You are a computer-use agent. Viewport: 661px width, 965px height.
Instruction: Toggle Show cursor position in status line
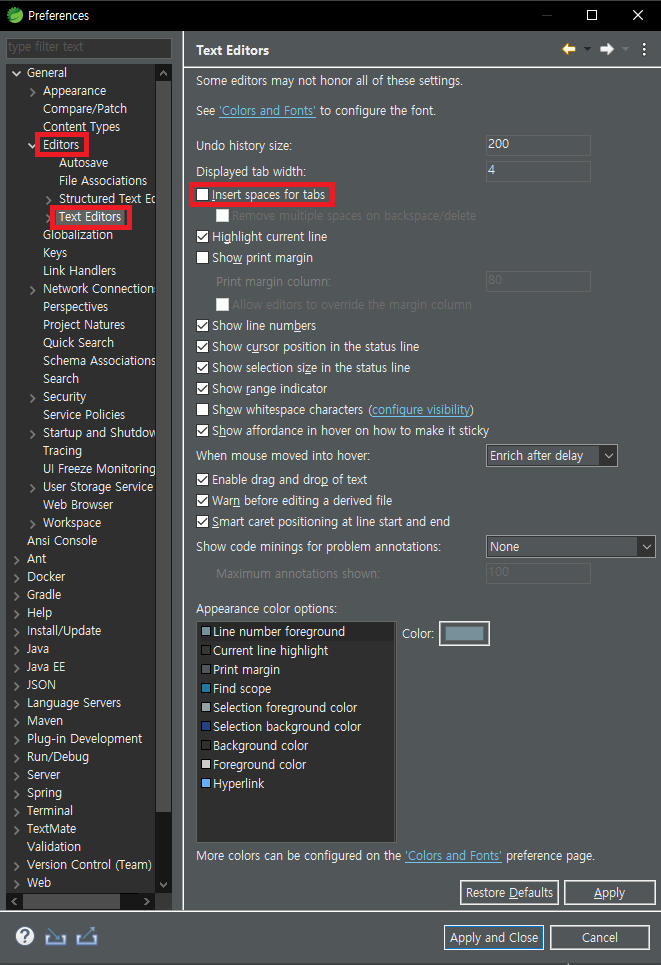[x=202, y=346]
